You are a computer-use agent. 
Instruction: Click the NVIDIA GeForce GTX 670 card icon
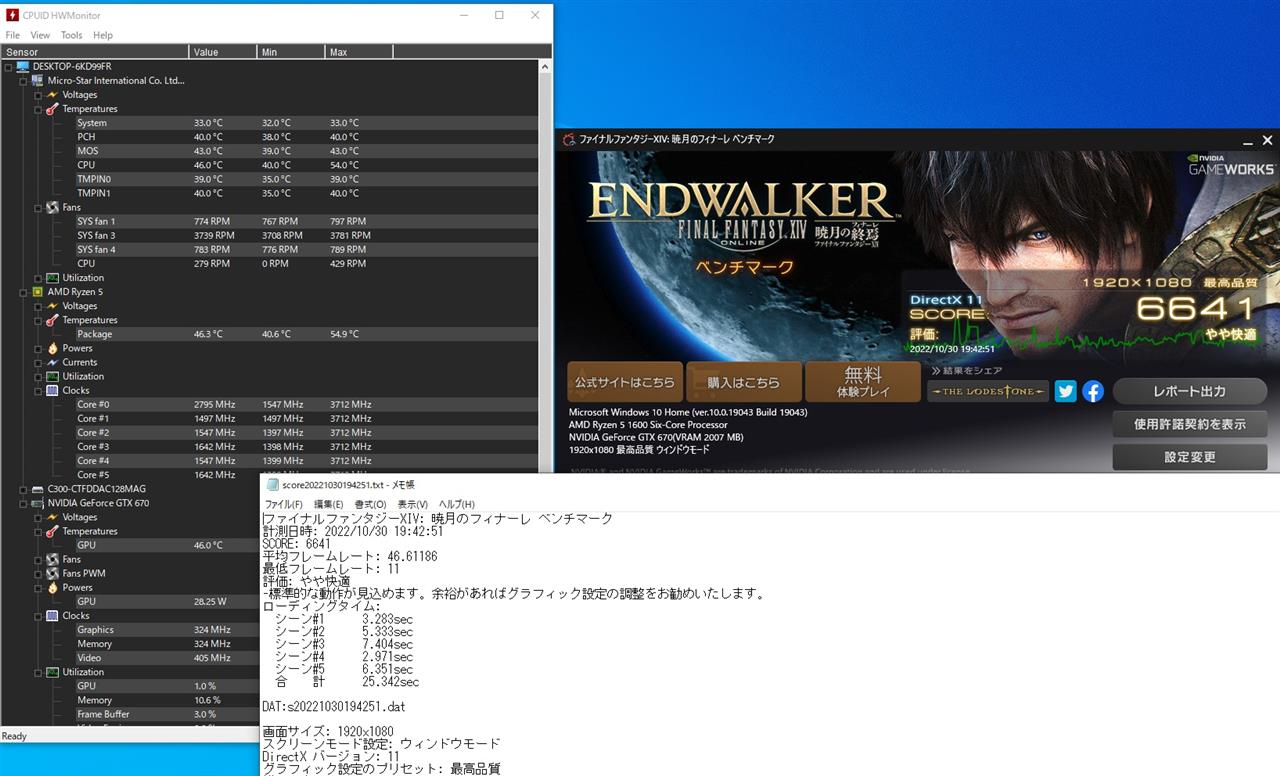tap(38, 503)
